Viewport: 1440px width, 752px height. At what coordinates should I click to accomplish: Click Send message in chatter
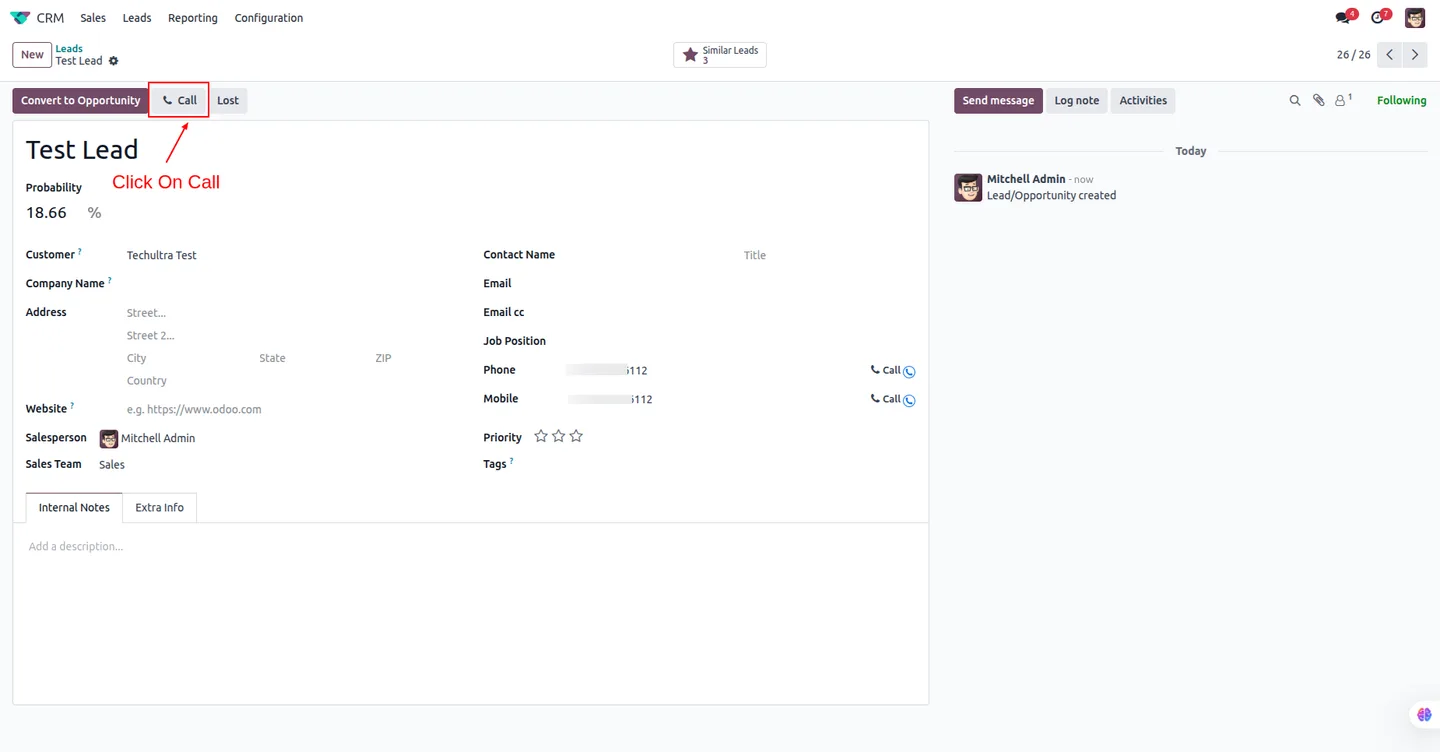998,100
